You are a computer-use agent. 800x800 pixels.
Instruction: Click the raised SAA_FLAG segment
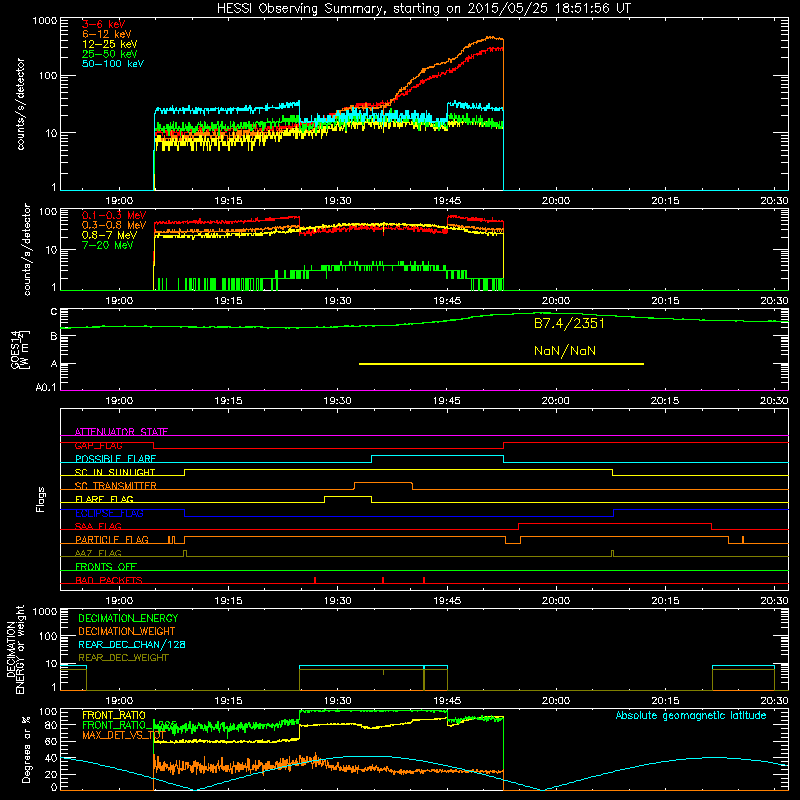click(x=615, y=523)
